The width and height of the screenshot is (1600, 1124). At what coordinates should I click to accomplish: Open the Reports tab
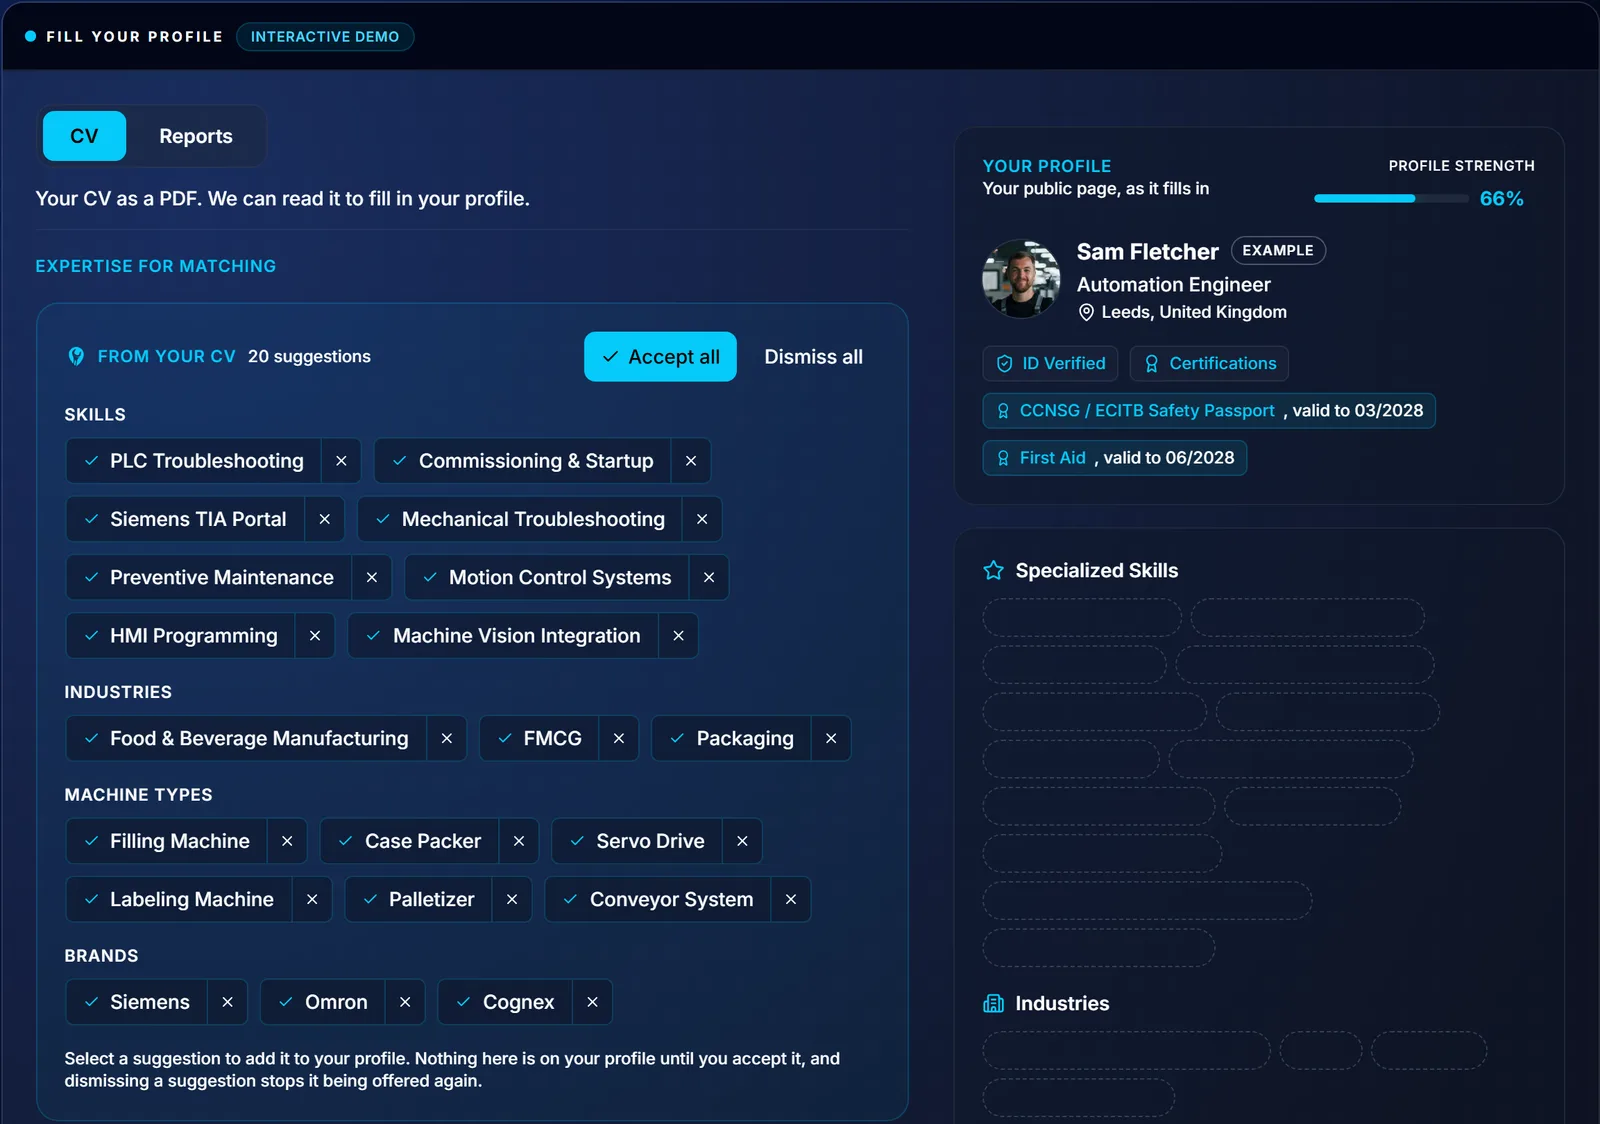tap(196, 136)
